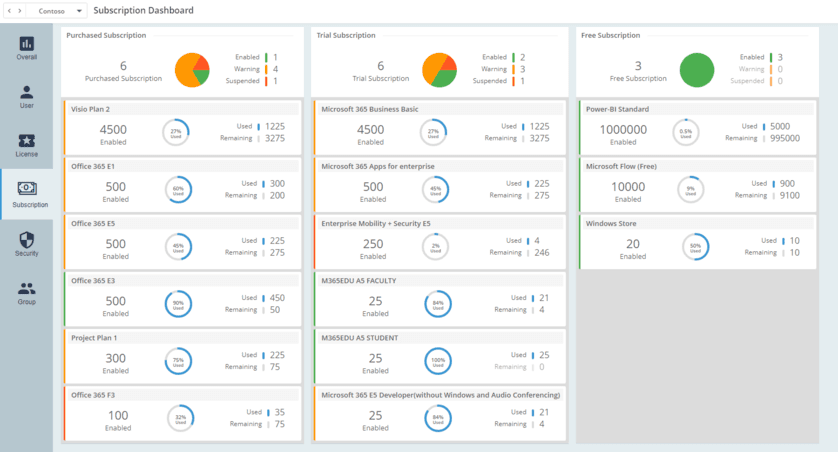Select the User icon in sidebar
This screenshot has height=452, width=838.
[27, 92]
